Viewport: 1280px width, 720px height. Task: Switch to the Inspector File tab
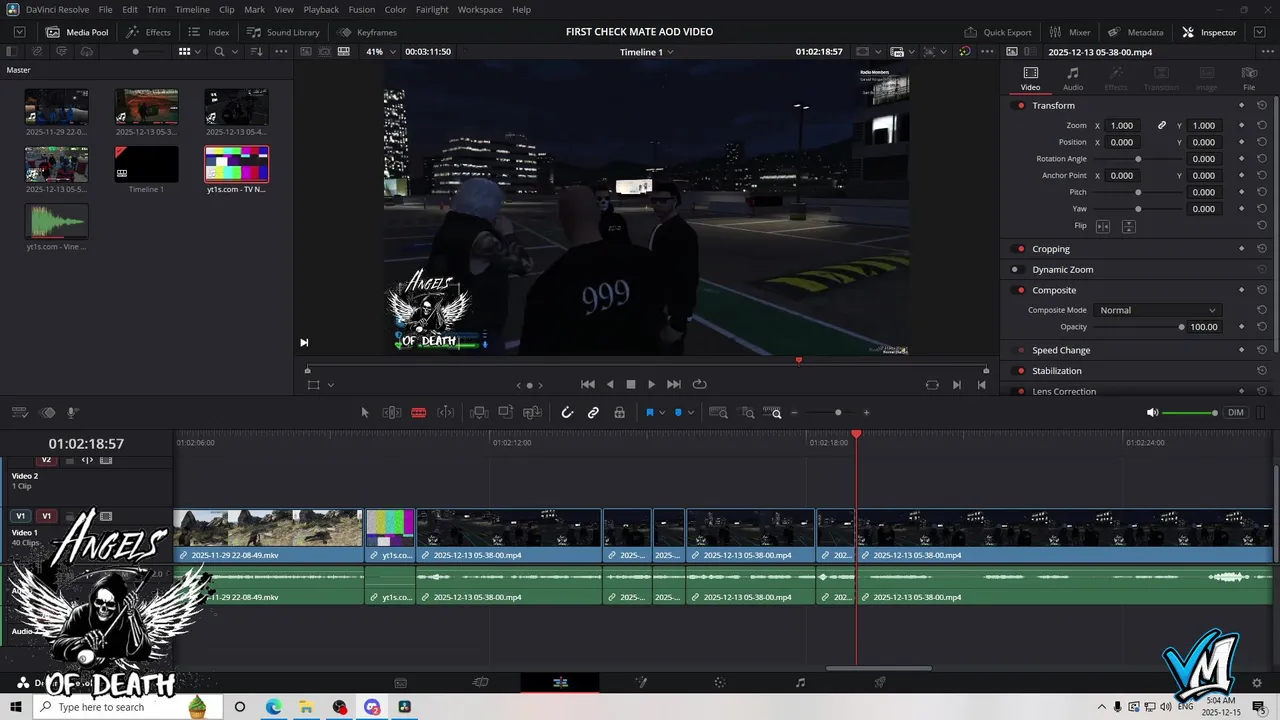(x=1249, y=79)
